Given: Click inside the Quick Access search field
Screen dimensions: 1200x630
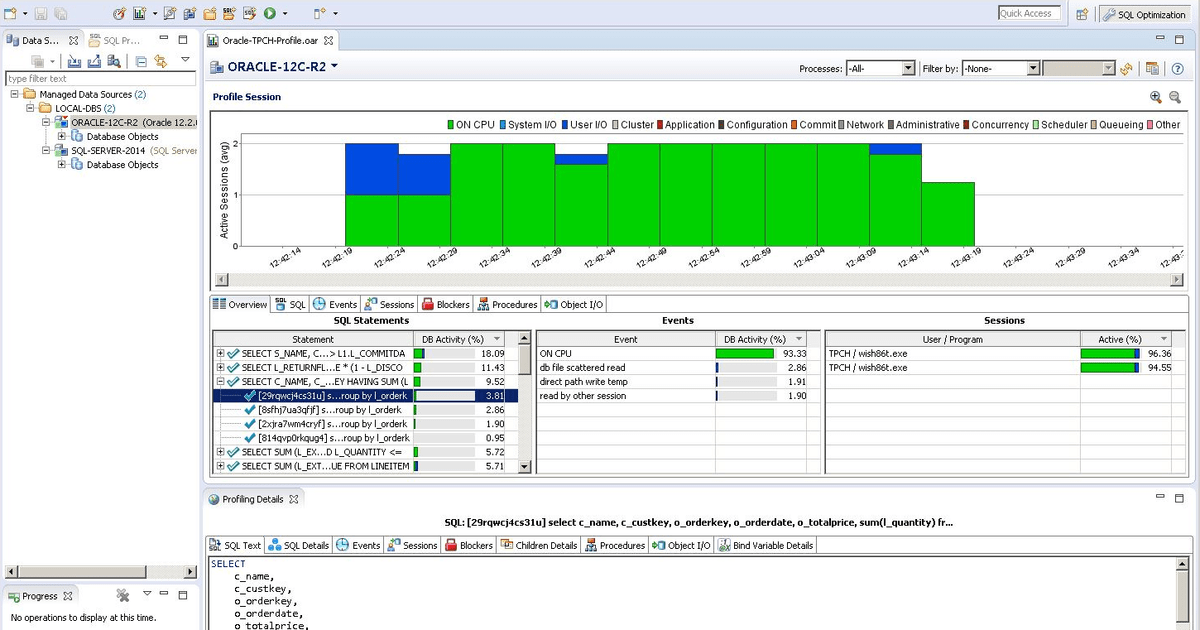Looking at the screenshot, I should [1028, 13].
